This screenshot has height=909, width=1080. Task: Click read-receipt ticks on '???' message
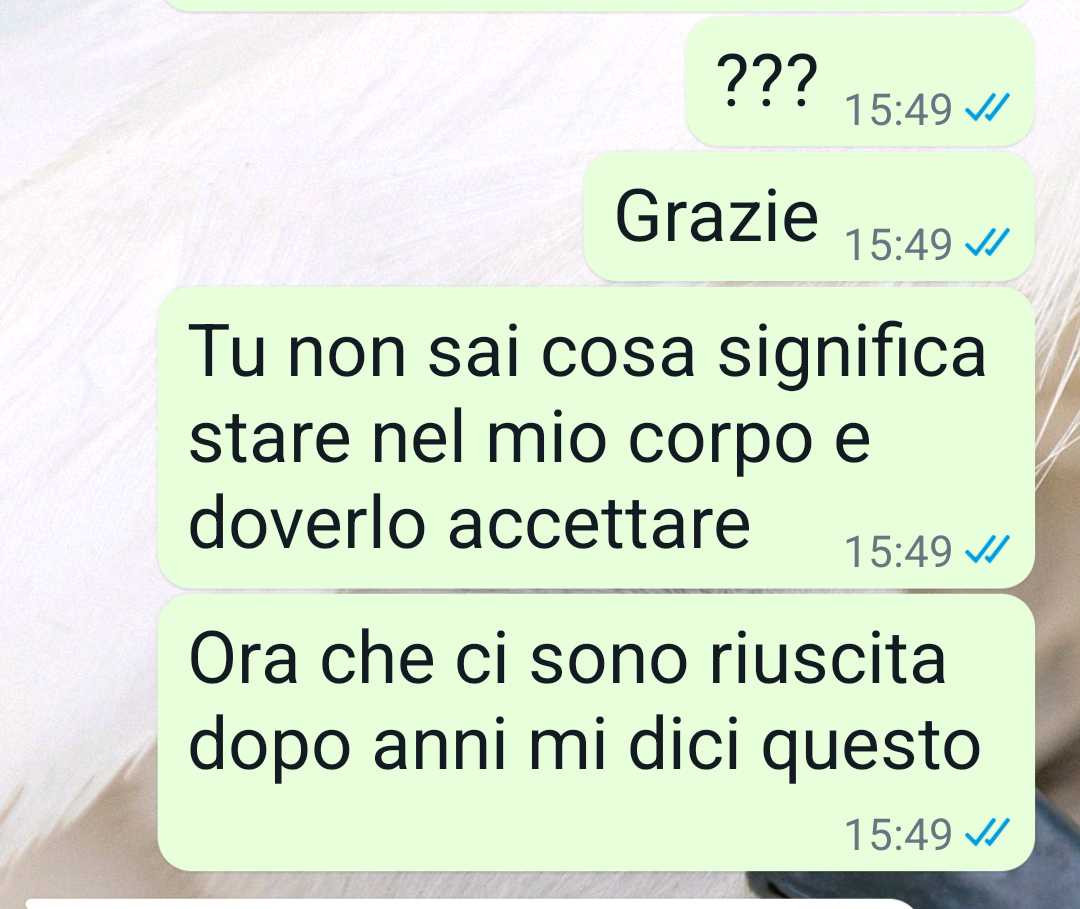pos(988,108)
